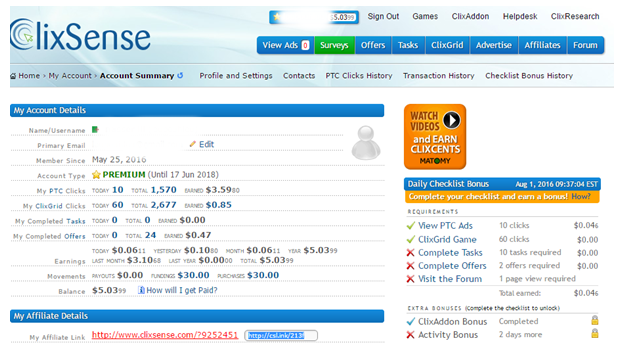This screenshot has width=617, height=361.
Task: Switch to the Surveys tab
Action: [334, 45]
